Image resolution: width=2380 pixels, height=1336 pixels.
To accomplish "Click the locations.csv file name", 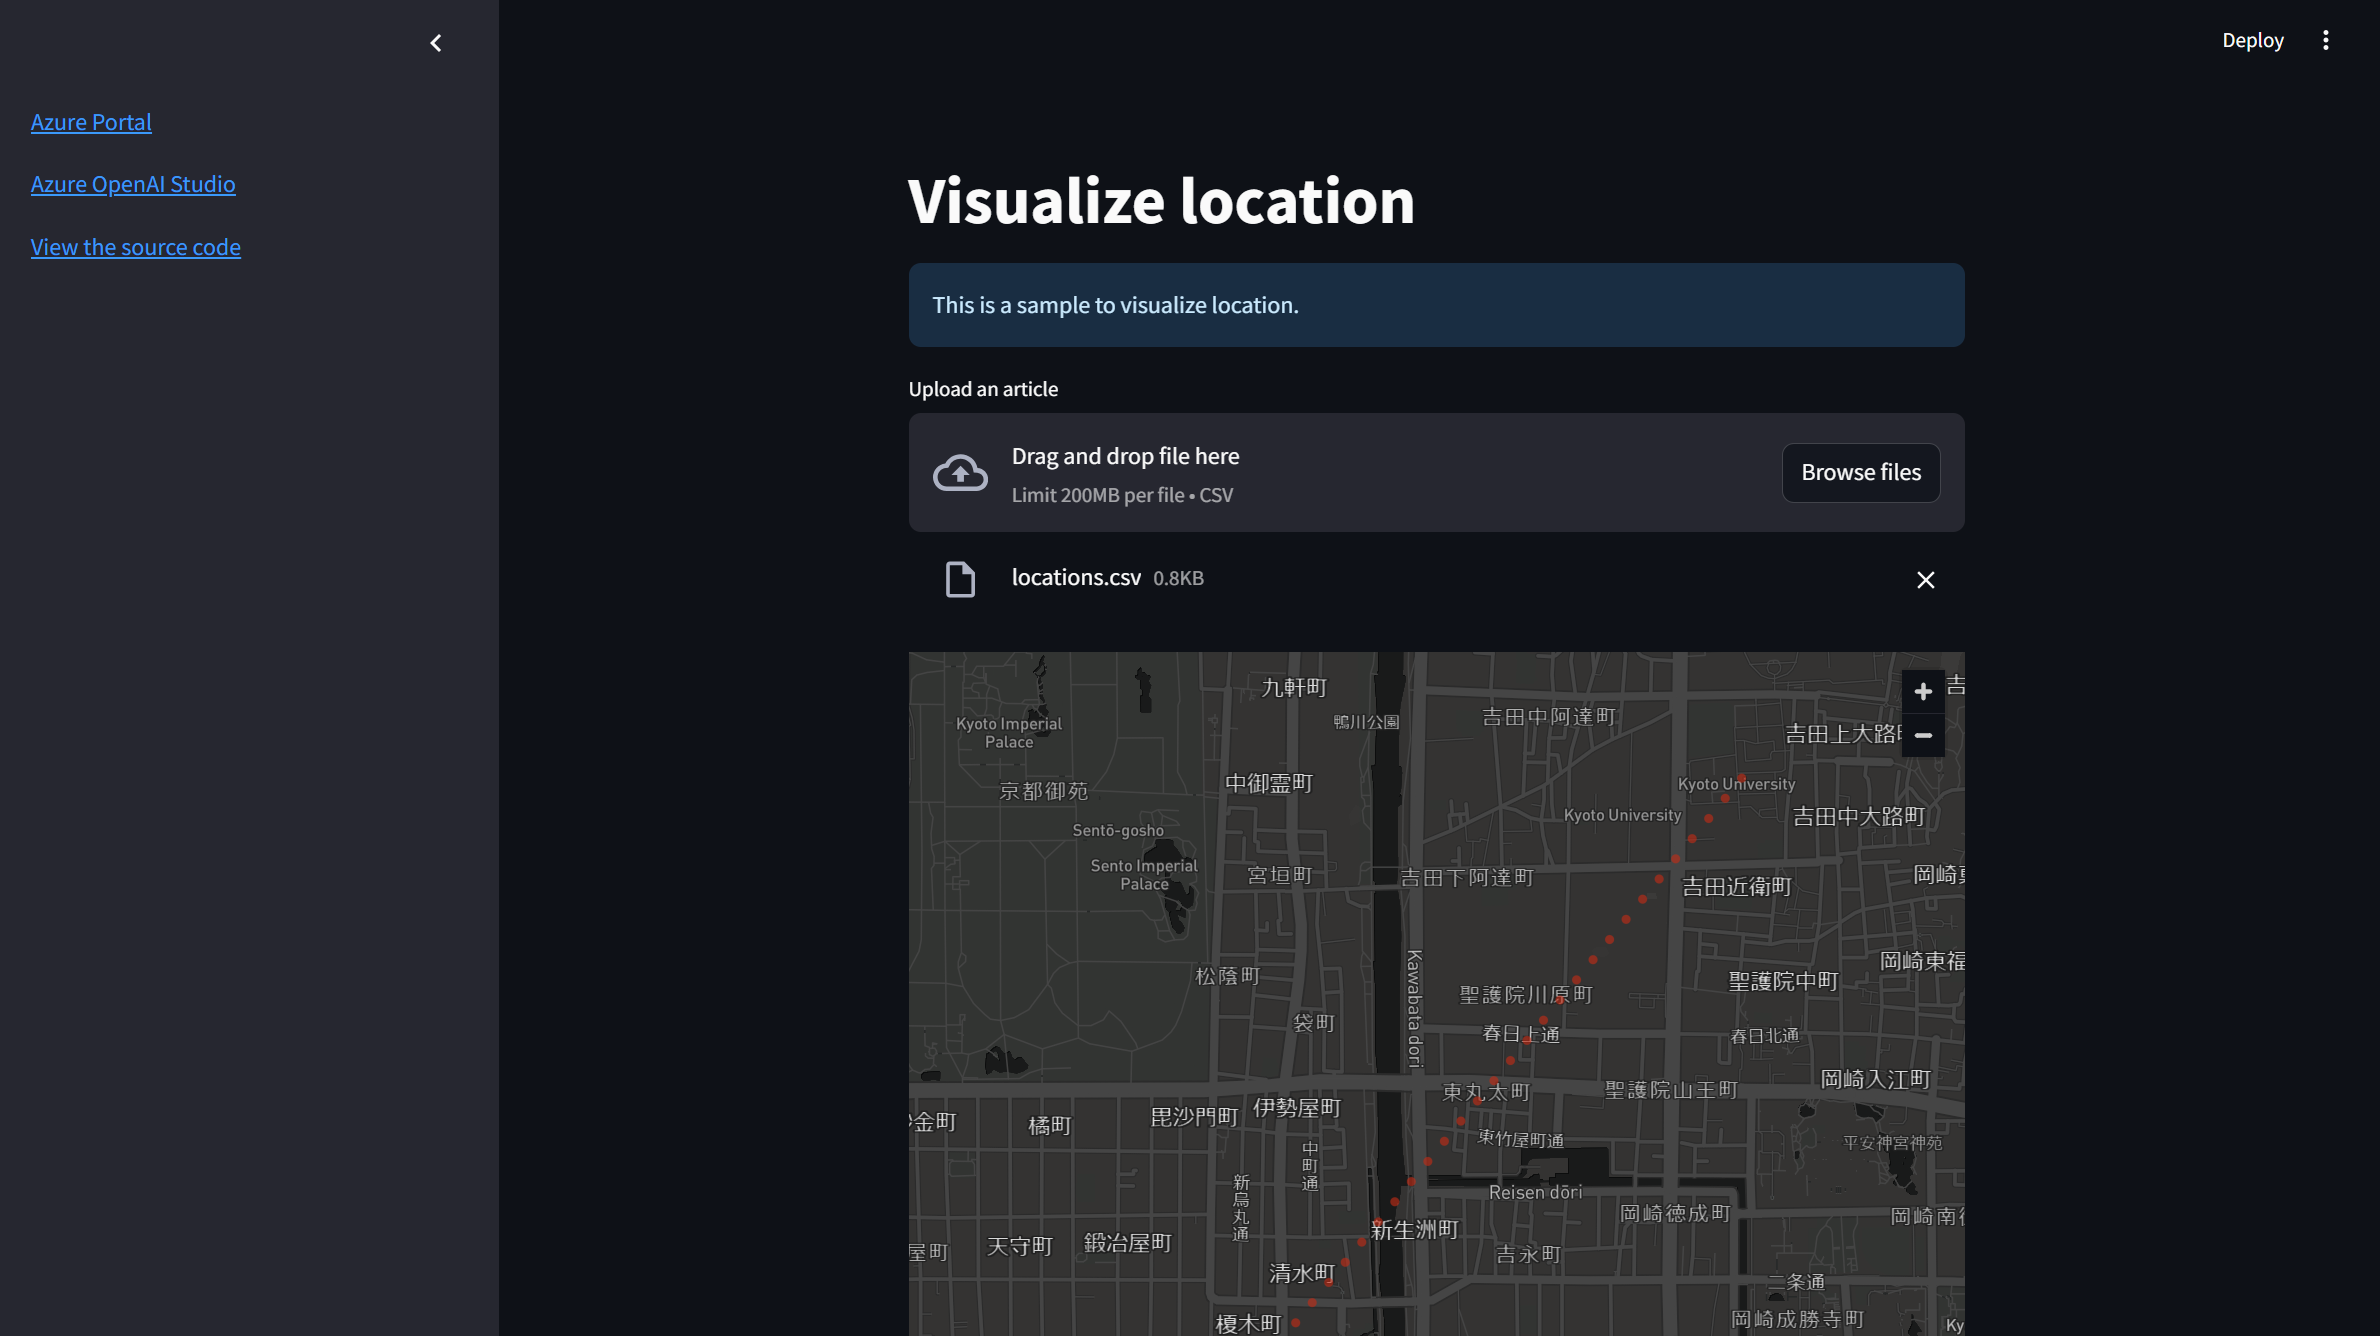I will click(1076, 577).
